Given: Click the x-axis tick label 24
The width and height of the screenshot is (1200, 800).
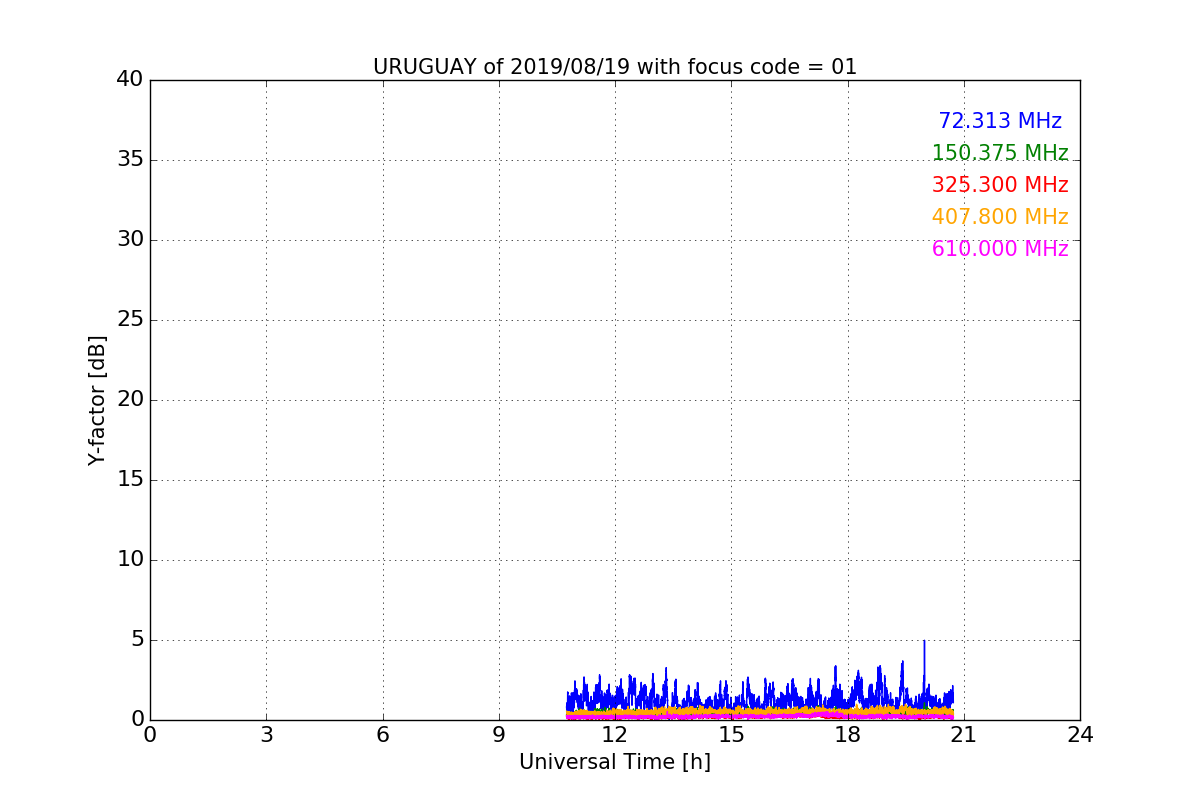Looking at the screenshot, I should [1080, 734].
